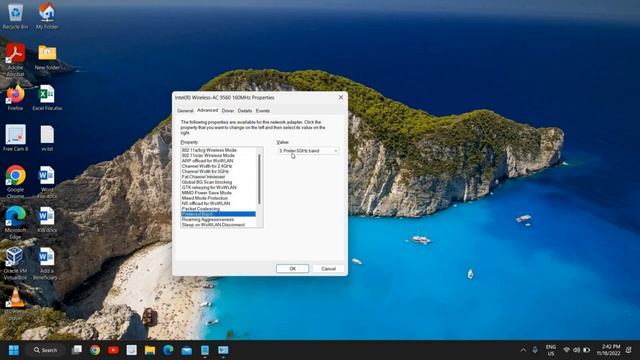Open YouTube app in the taskbar
Screen dimensions: 640x360
(x=113, y=350)
